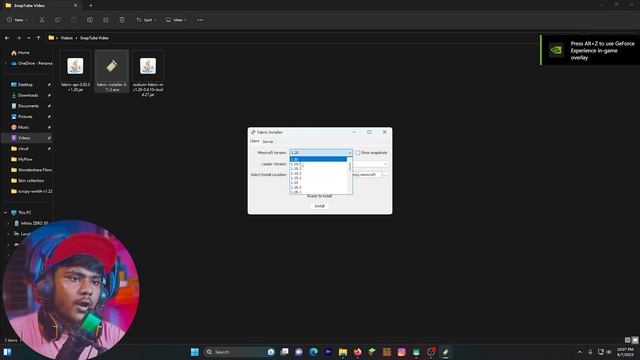Open the clock and date panel
The height and width of the screenshot is (360, 640).
click(624, 352)
